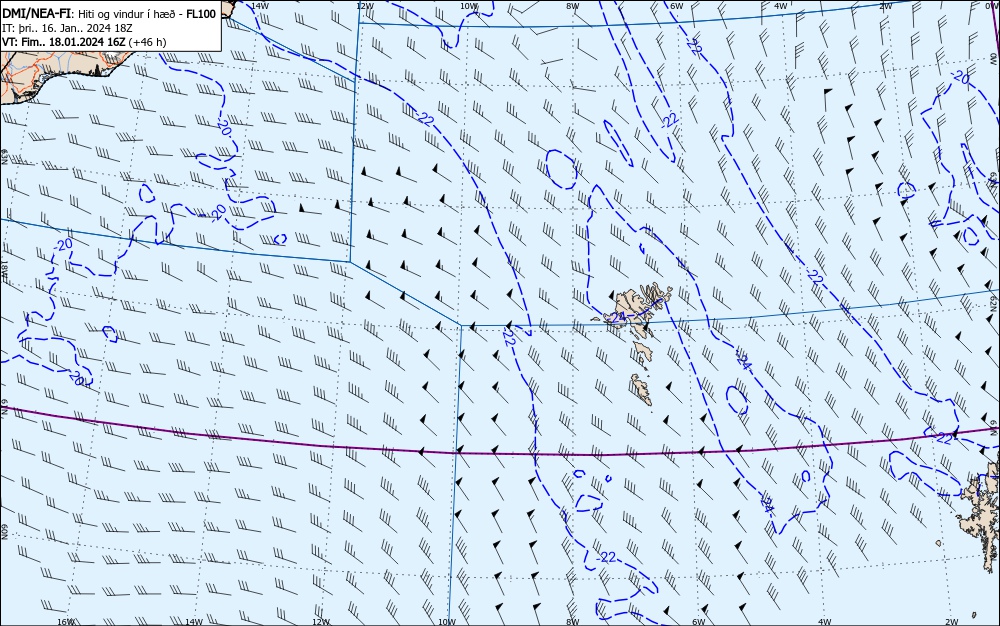Image resolution: width=1000 pixels, height=626 pixels.
Task: Click the VT valid time '18.01.2024 16Z'
Action: click(87, 42)
